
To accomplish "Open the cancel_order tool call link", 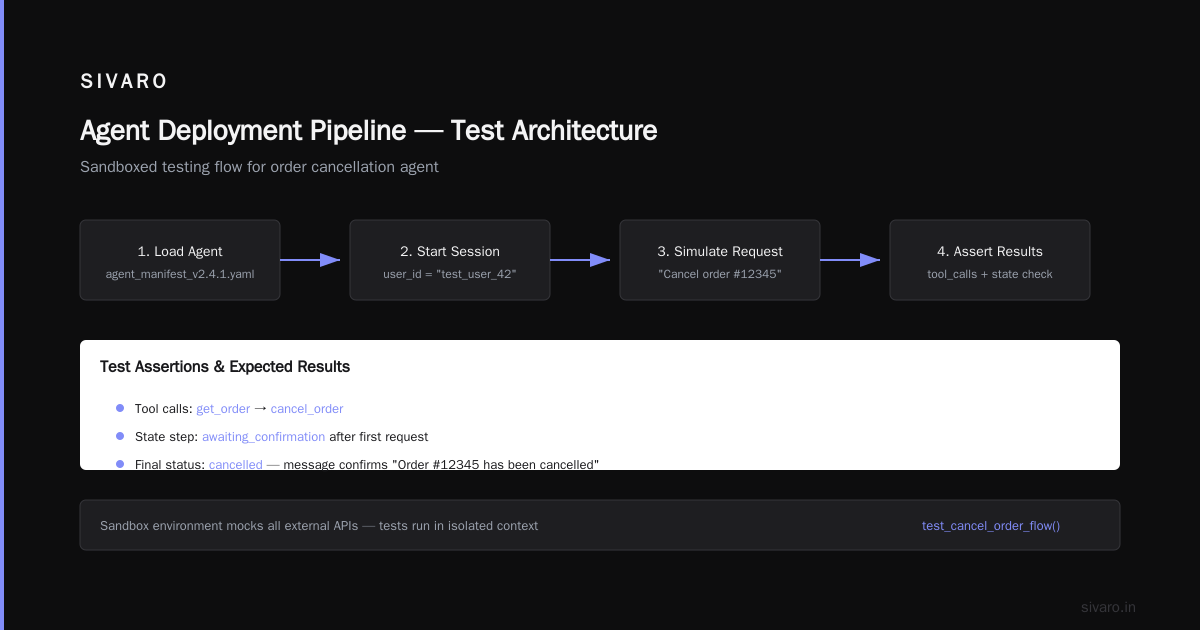I will [x=307, y=409].
